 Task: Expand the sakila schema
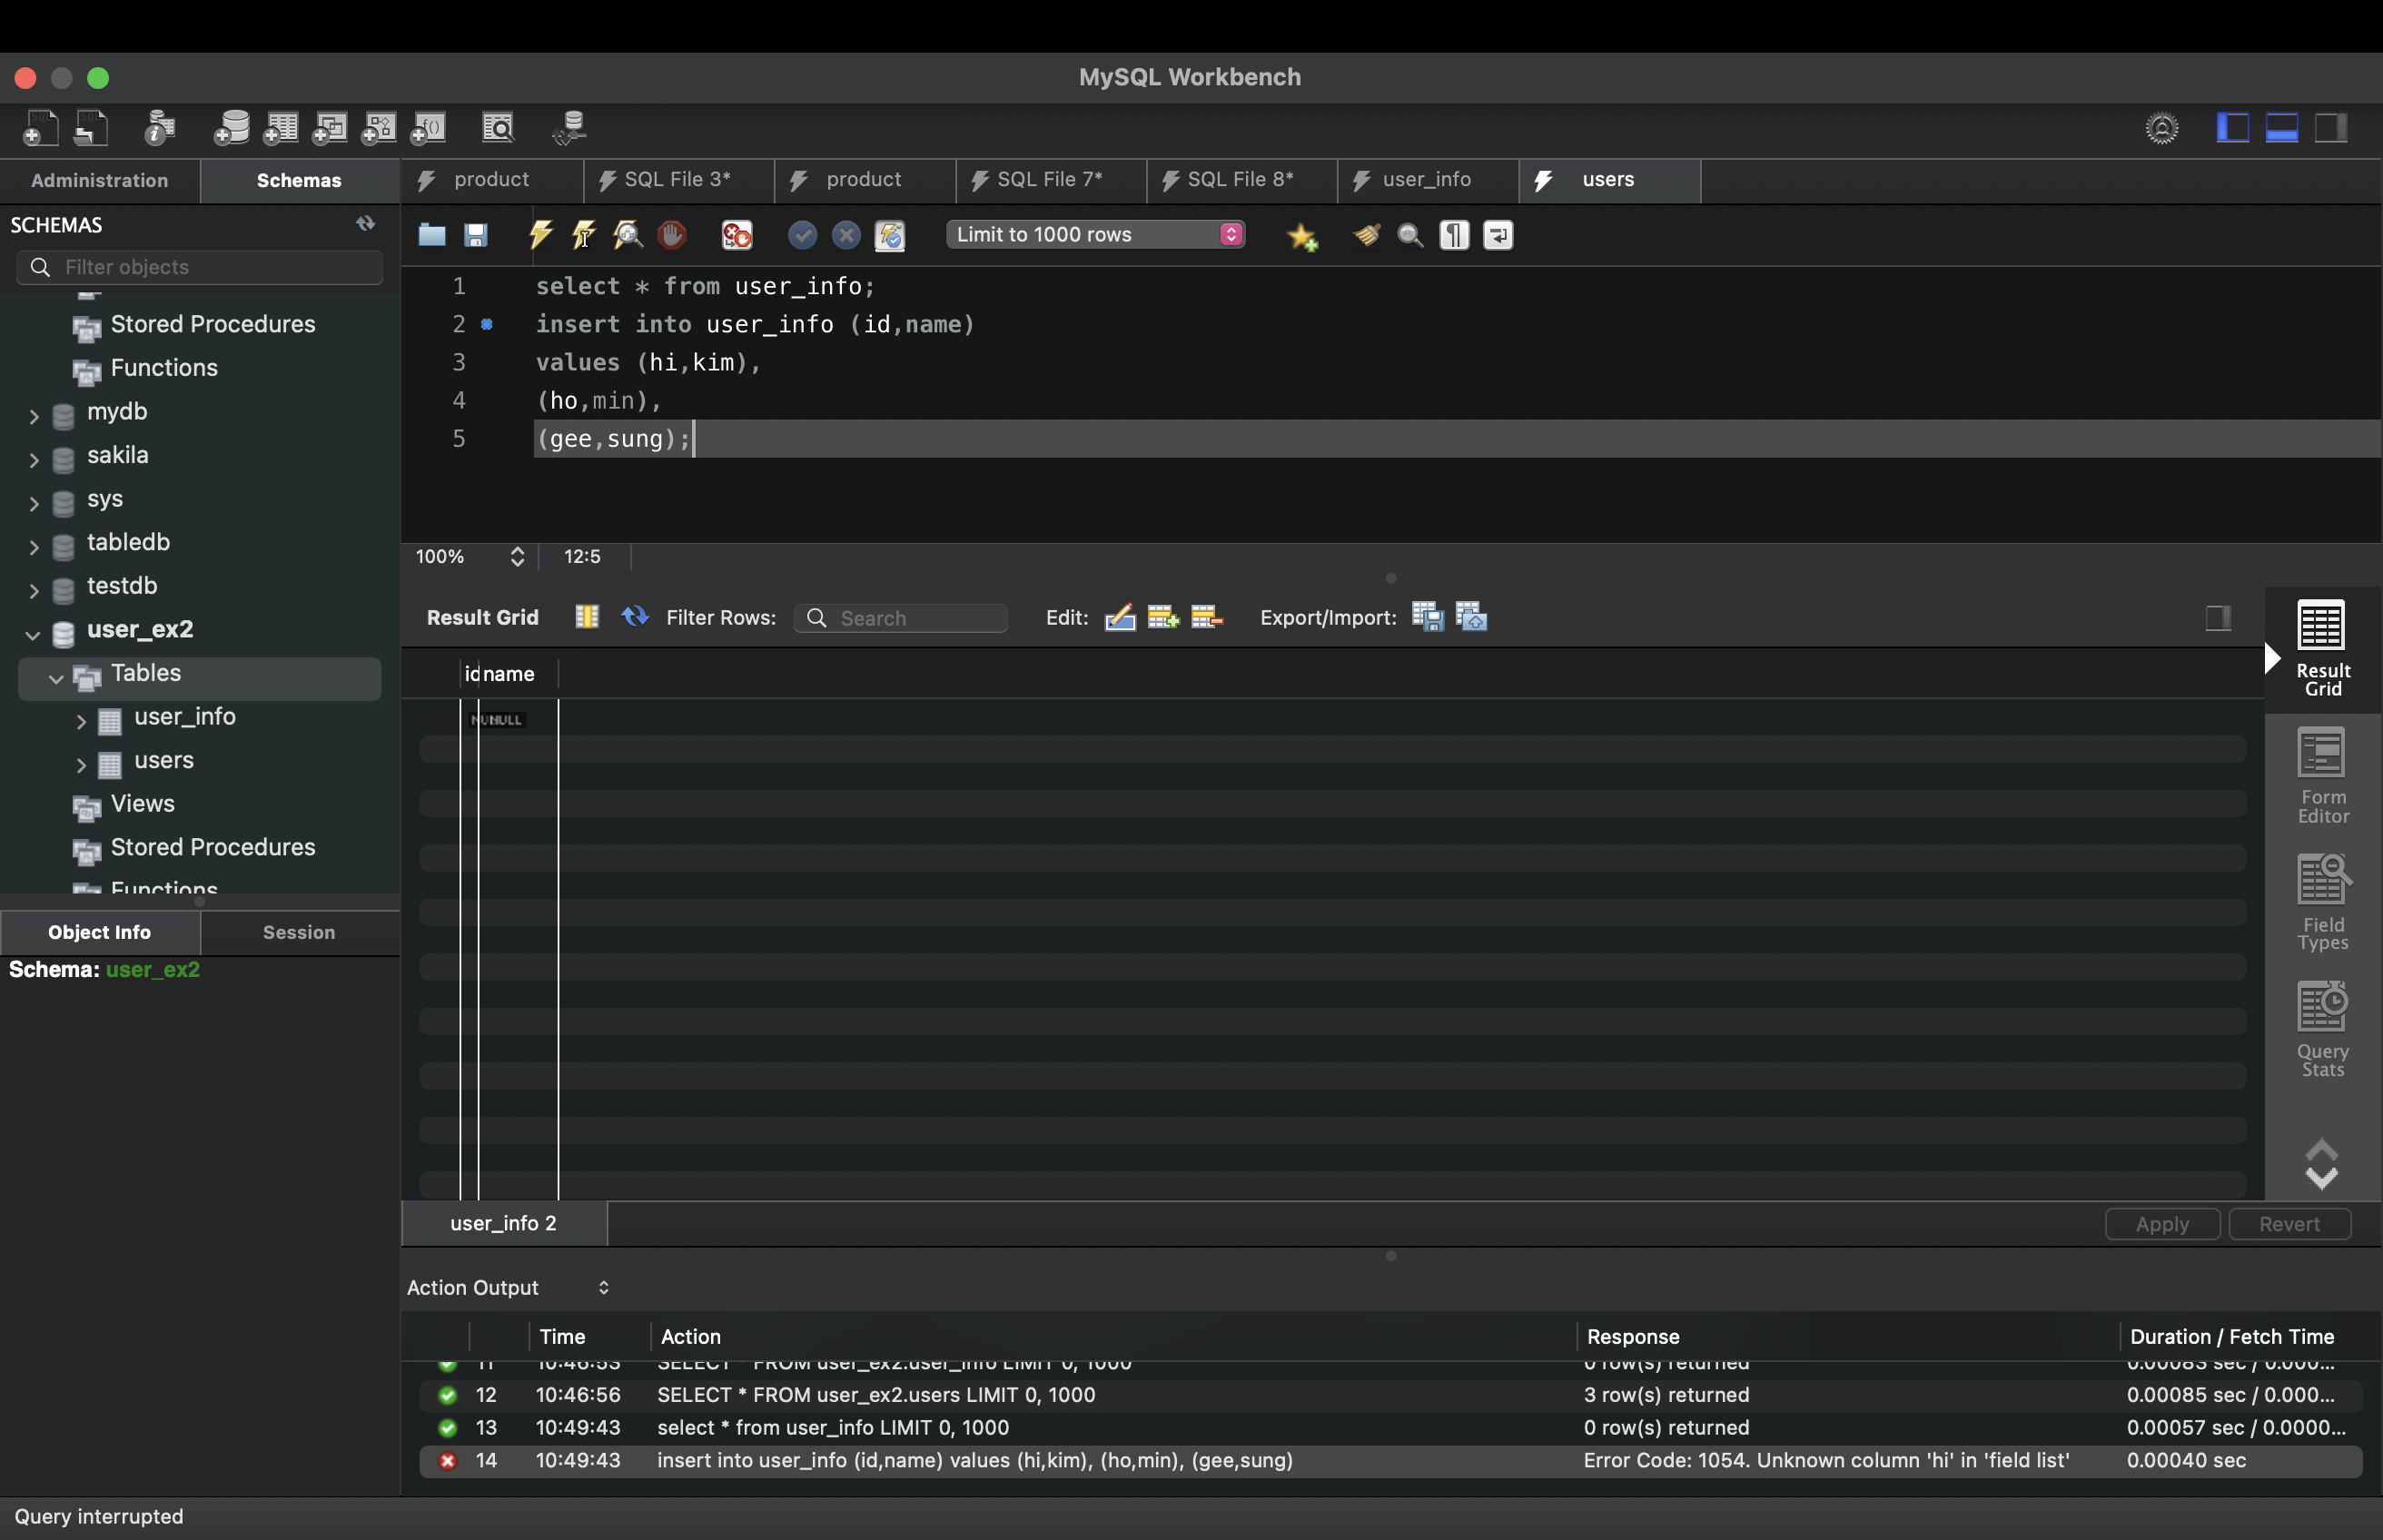point(34,458)
